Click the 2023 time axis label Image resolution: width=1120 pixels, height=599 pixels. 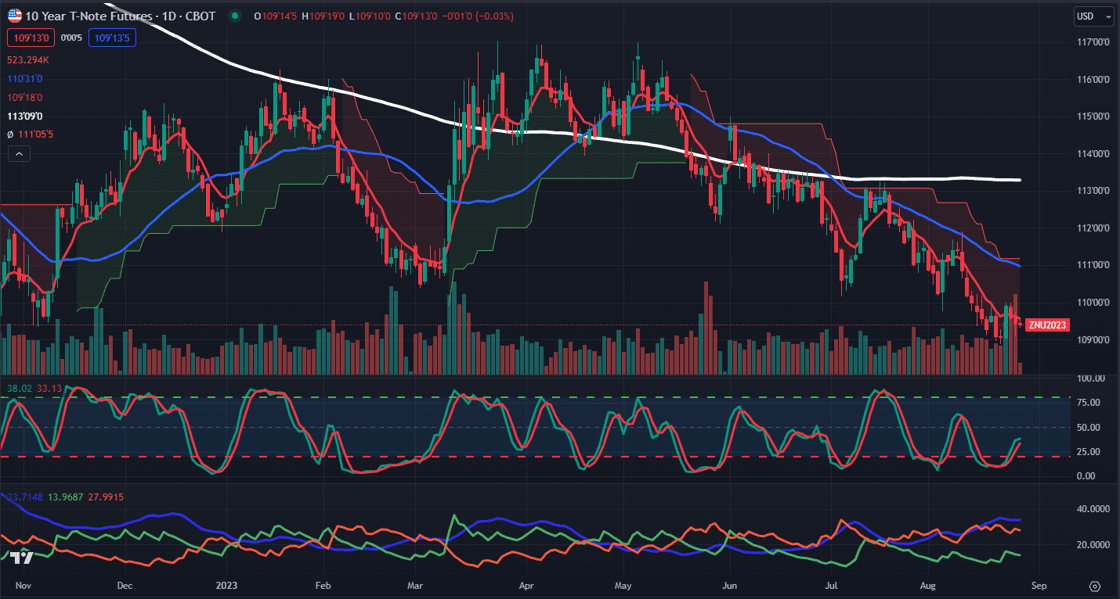pos(226,585)
